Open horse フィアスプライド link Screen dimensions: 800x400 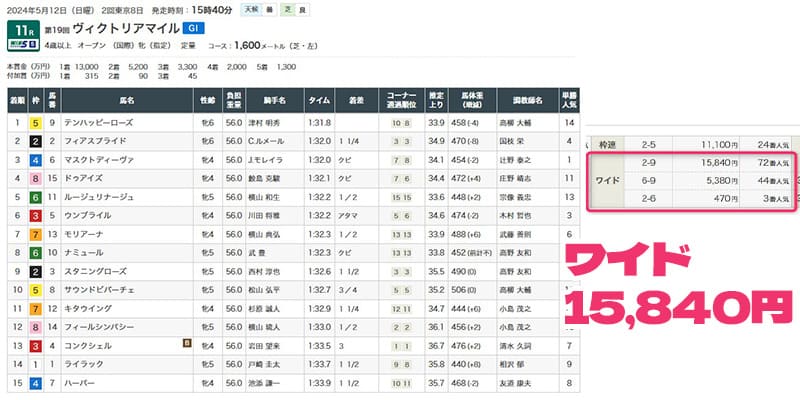[x=94, y=141]
